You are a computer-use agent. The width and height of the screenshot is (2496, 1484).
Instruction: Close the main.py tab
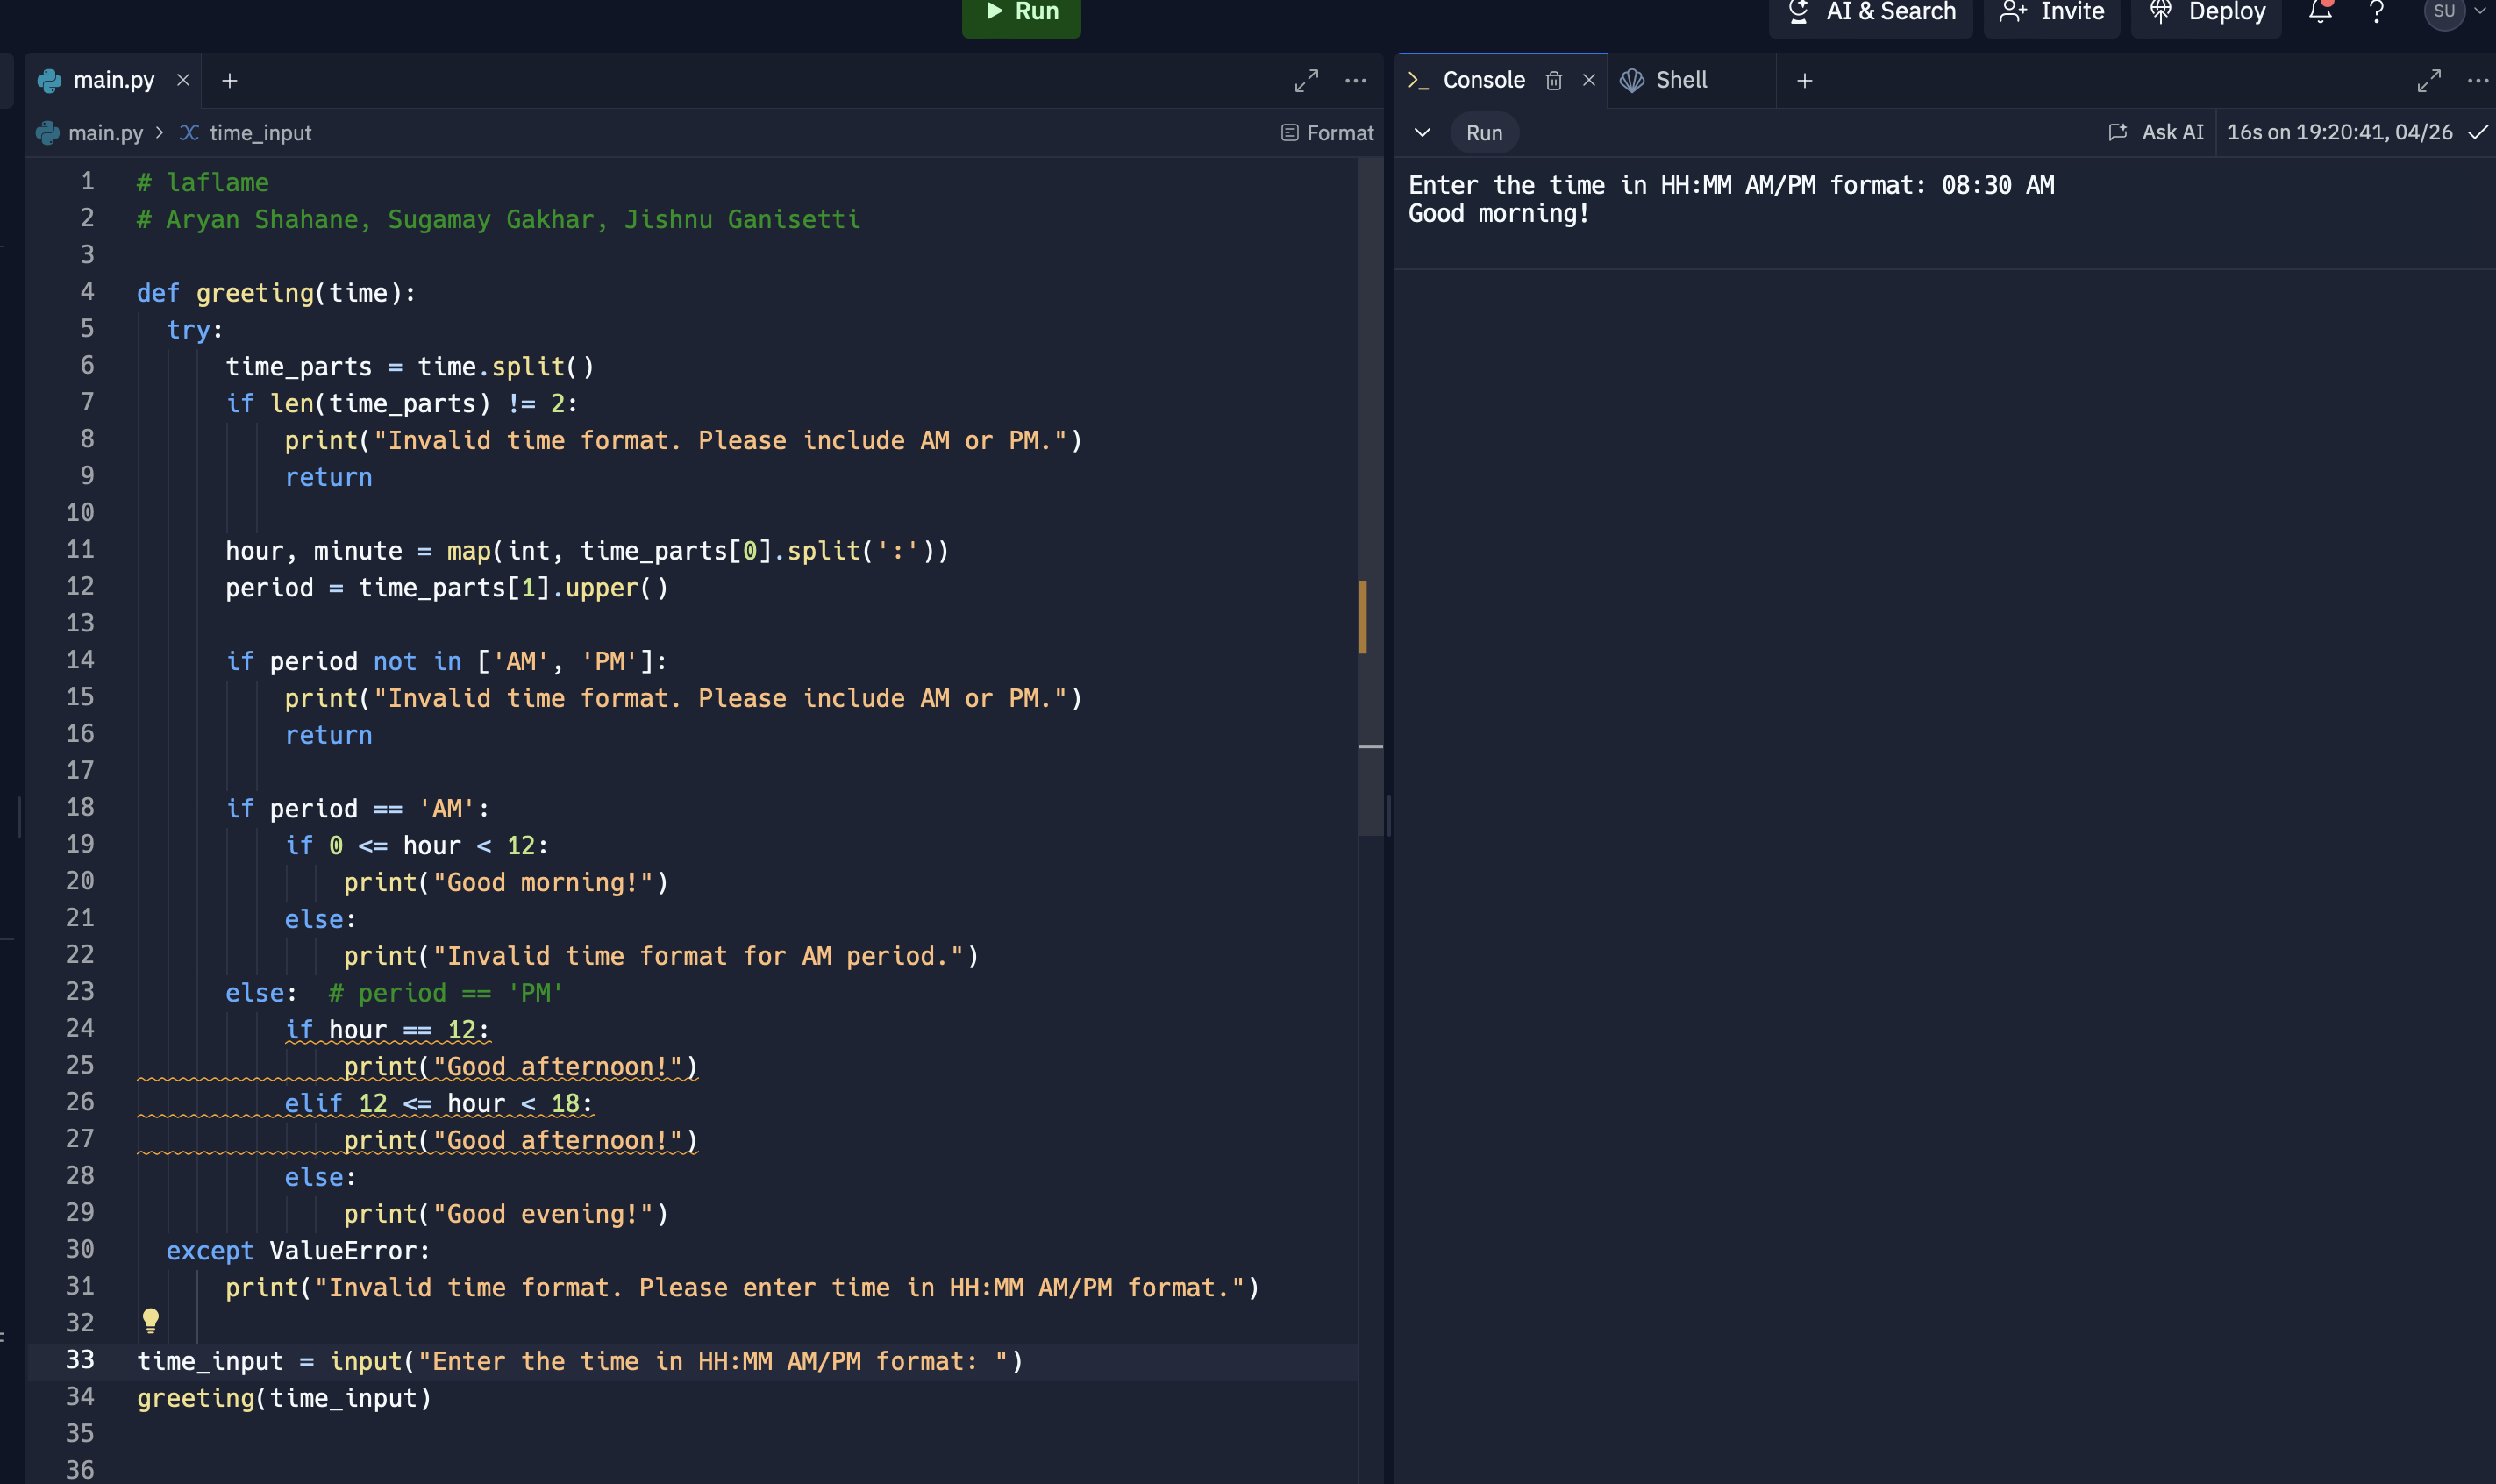tap(183, 80)
